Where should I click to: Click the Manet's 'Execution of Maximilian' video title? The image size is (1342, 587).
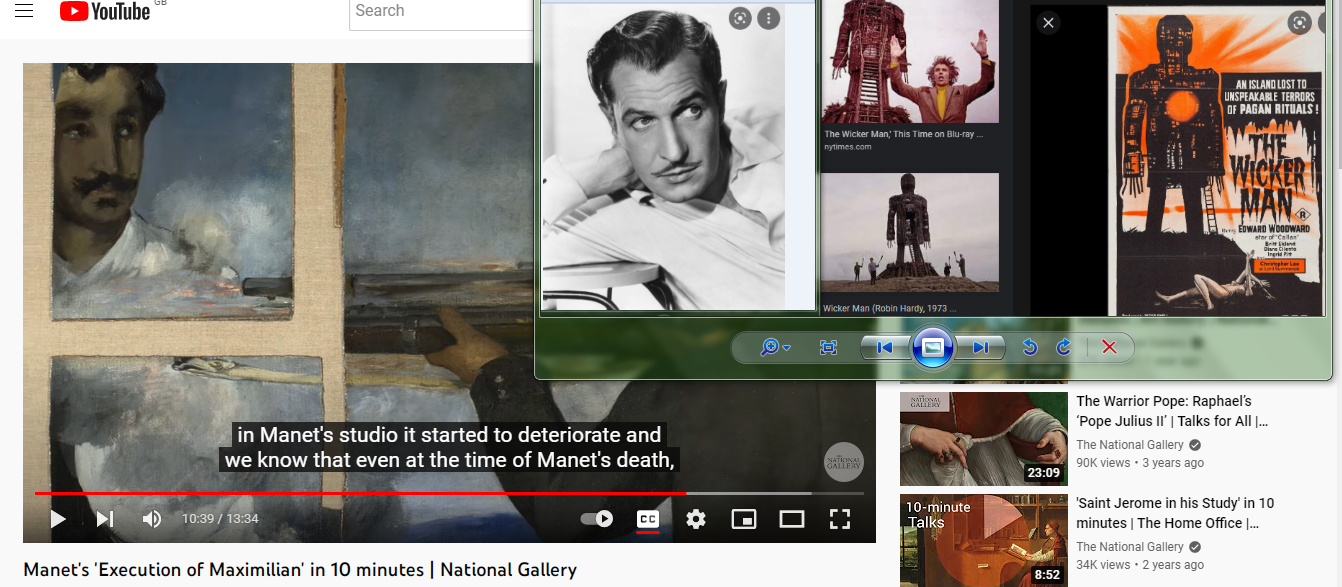[300, 570]
